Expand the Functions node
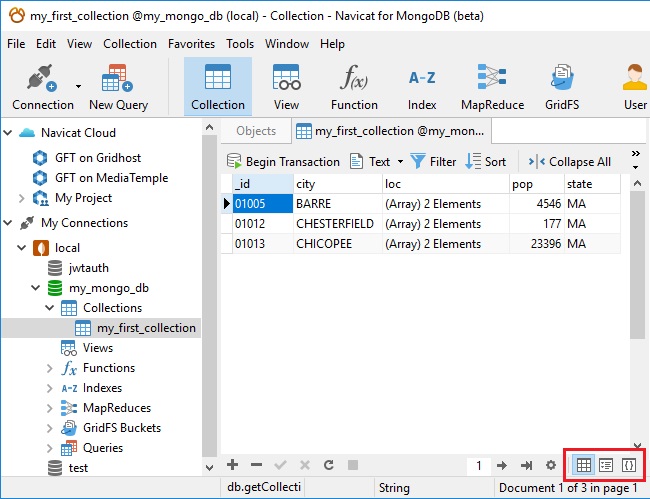The width and height of the screenshot is (650, 499). pyautogui.click(x=49, y=368)
